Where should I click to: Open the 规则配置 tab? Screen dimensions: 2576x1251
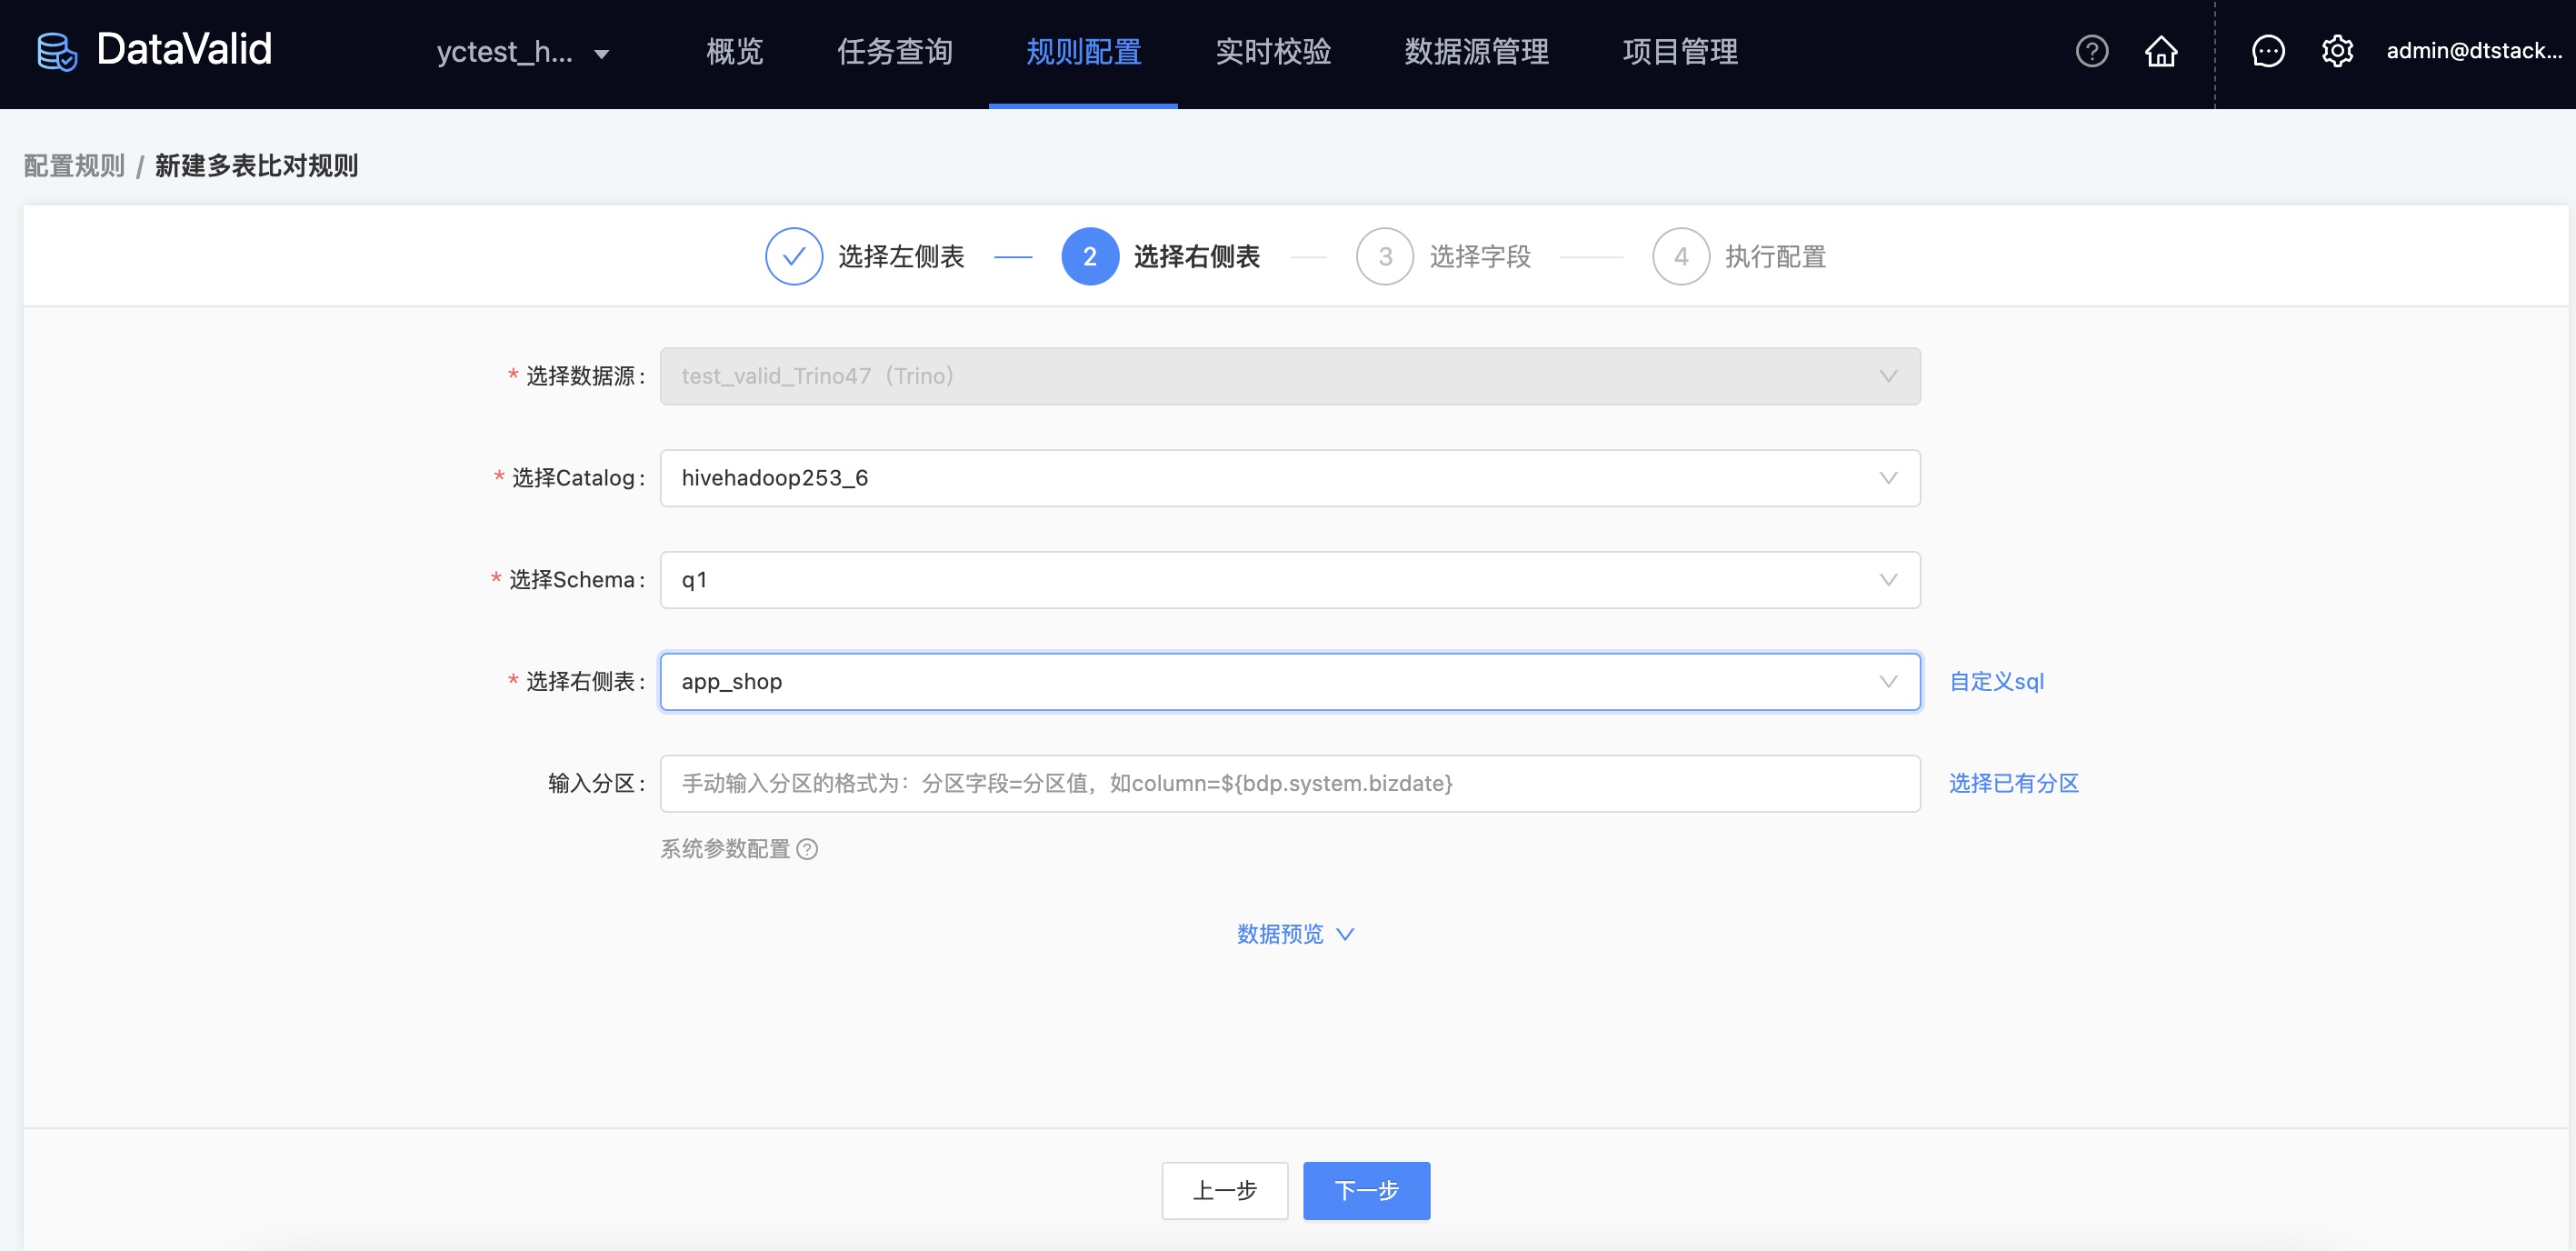tap(1083, 52)
